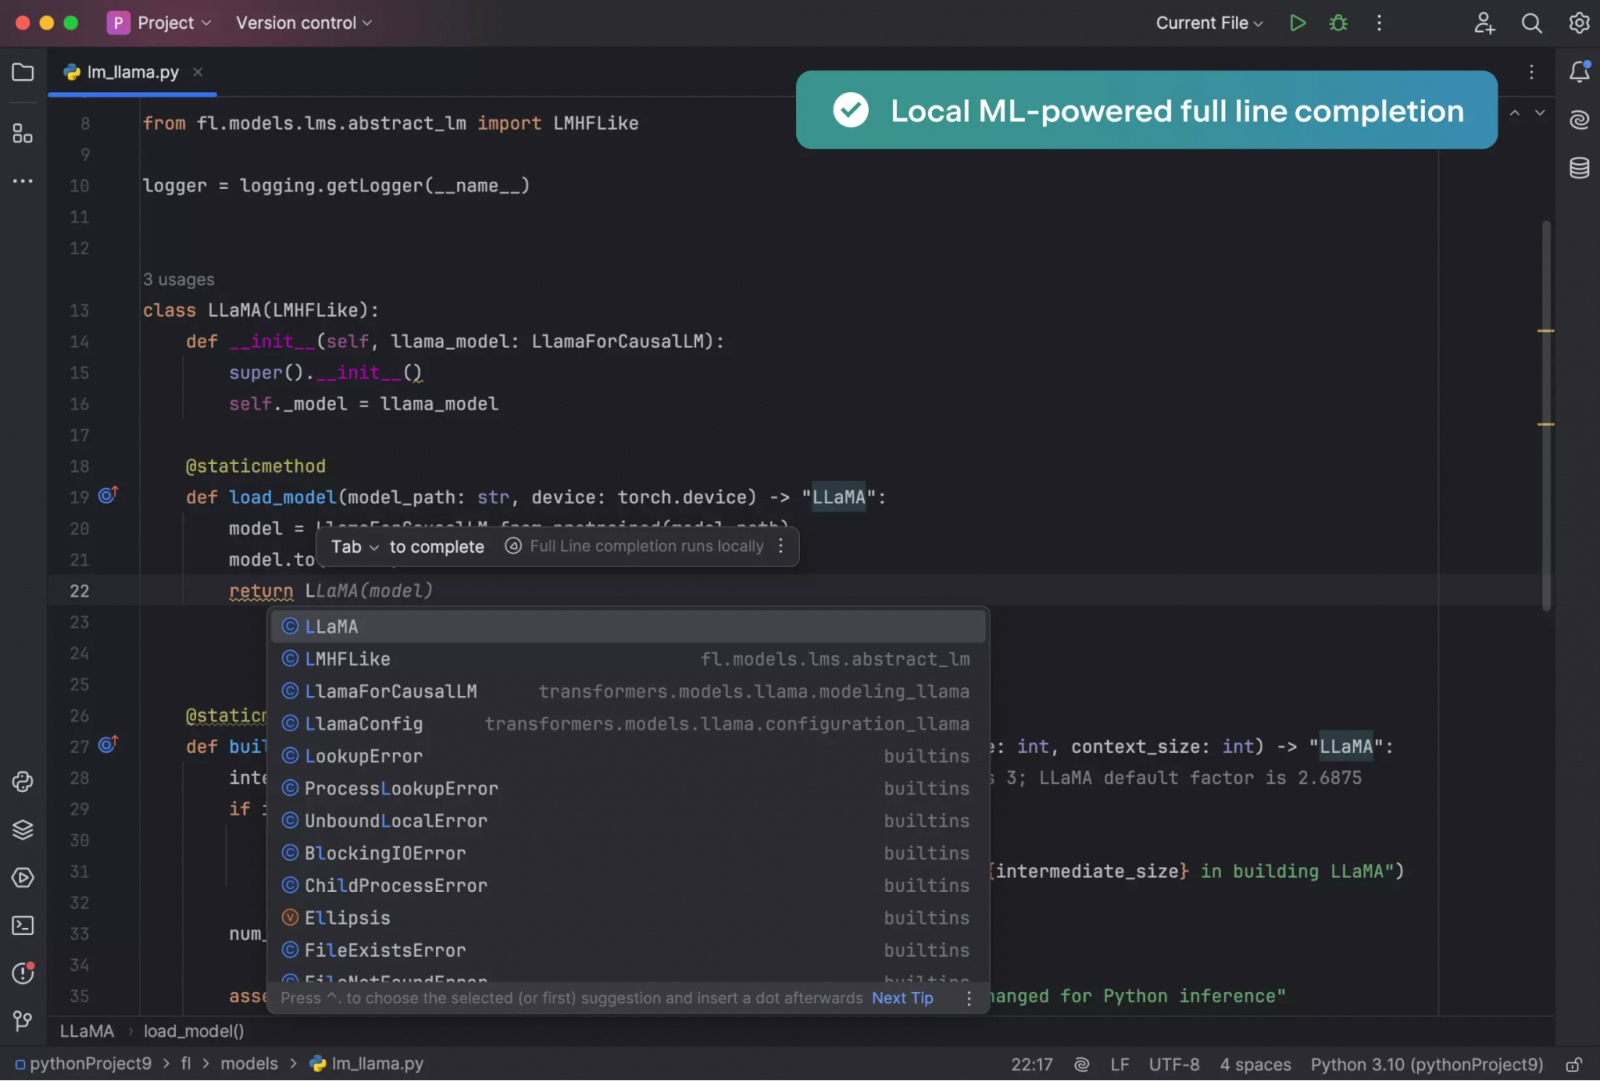Open the models breadcrumb in status bar
This screenshot has width=1600, height=1081.
point(250,1063)
